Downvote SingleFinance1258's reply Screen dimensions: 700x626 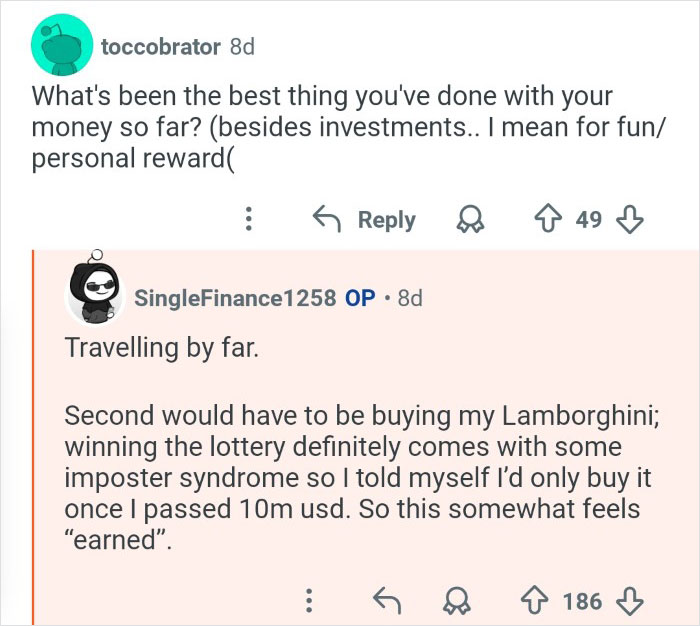[x=629, y=600]
